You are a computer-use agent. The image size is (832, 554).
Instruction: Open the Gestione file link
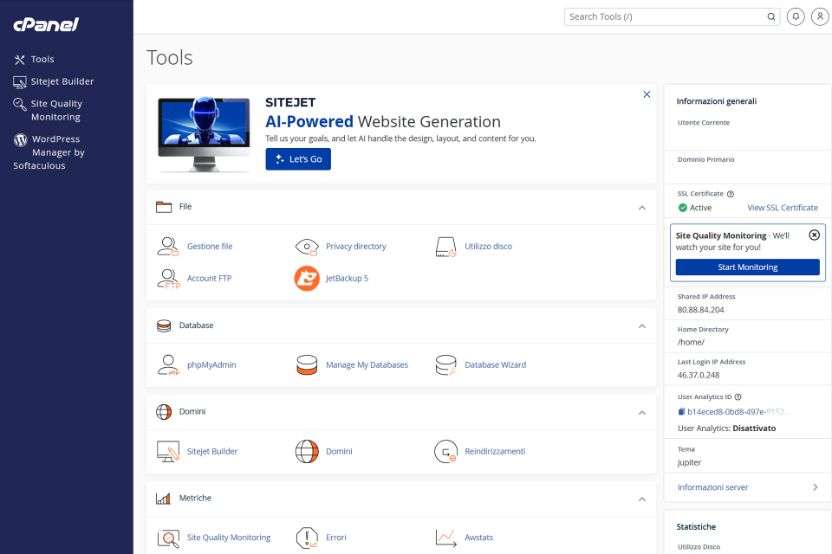[x=210, y=246]
